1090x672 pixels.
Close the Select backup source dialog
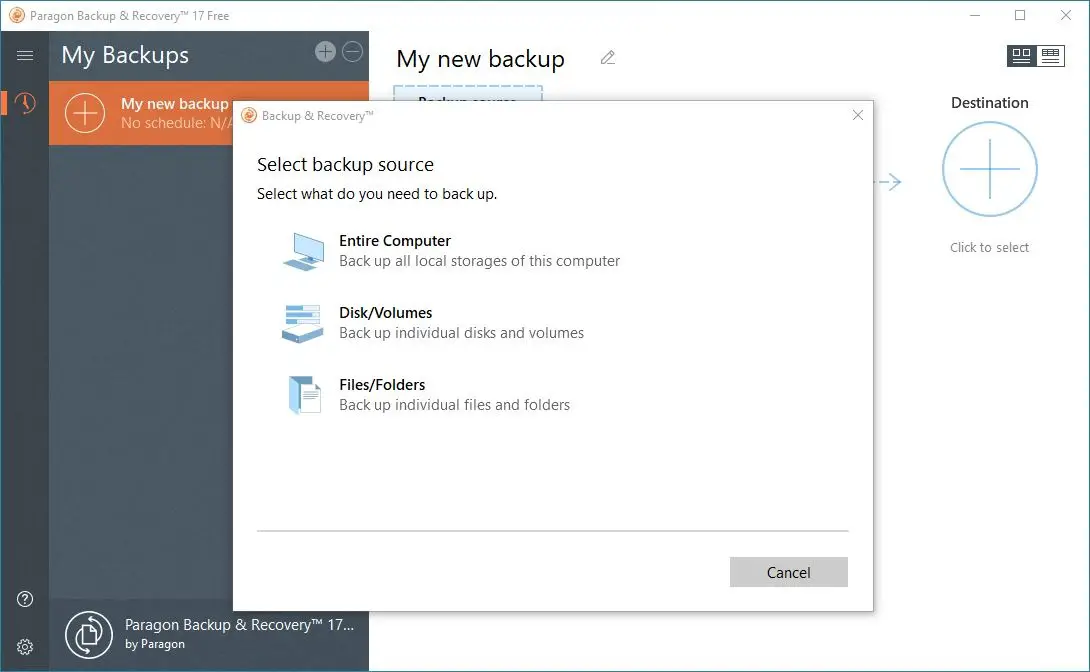point(858,115)
